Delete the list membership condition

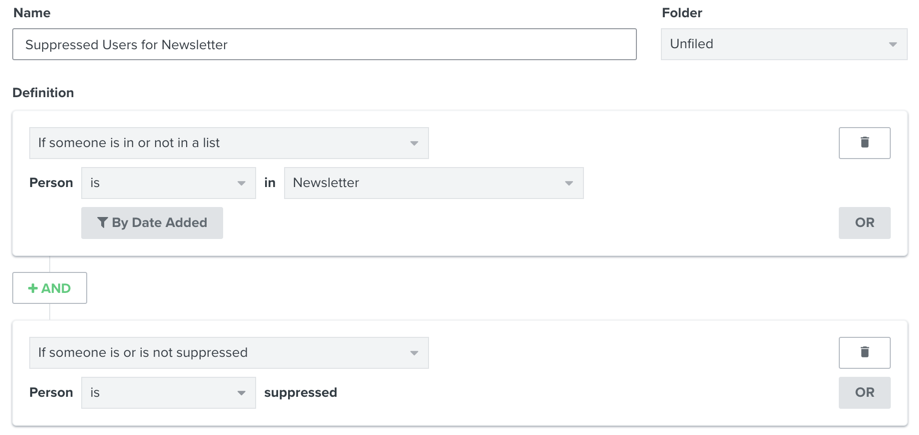pos(864,143)
